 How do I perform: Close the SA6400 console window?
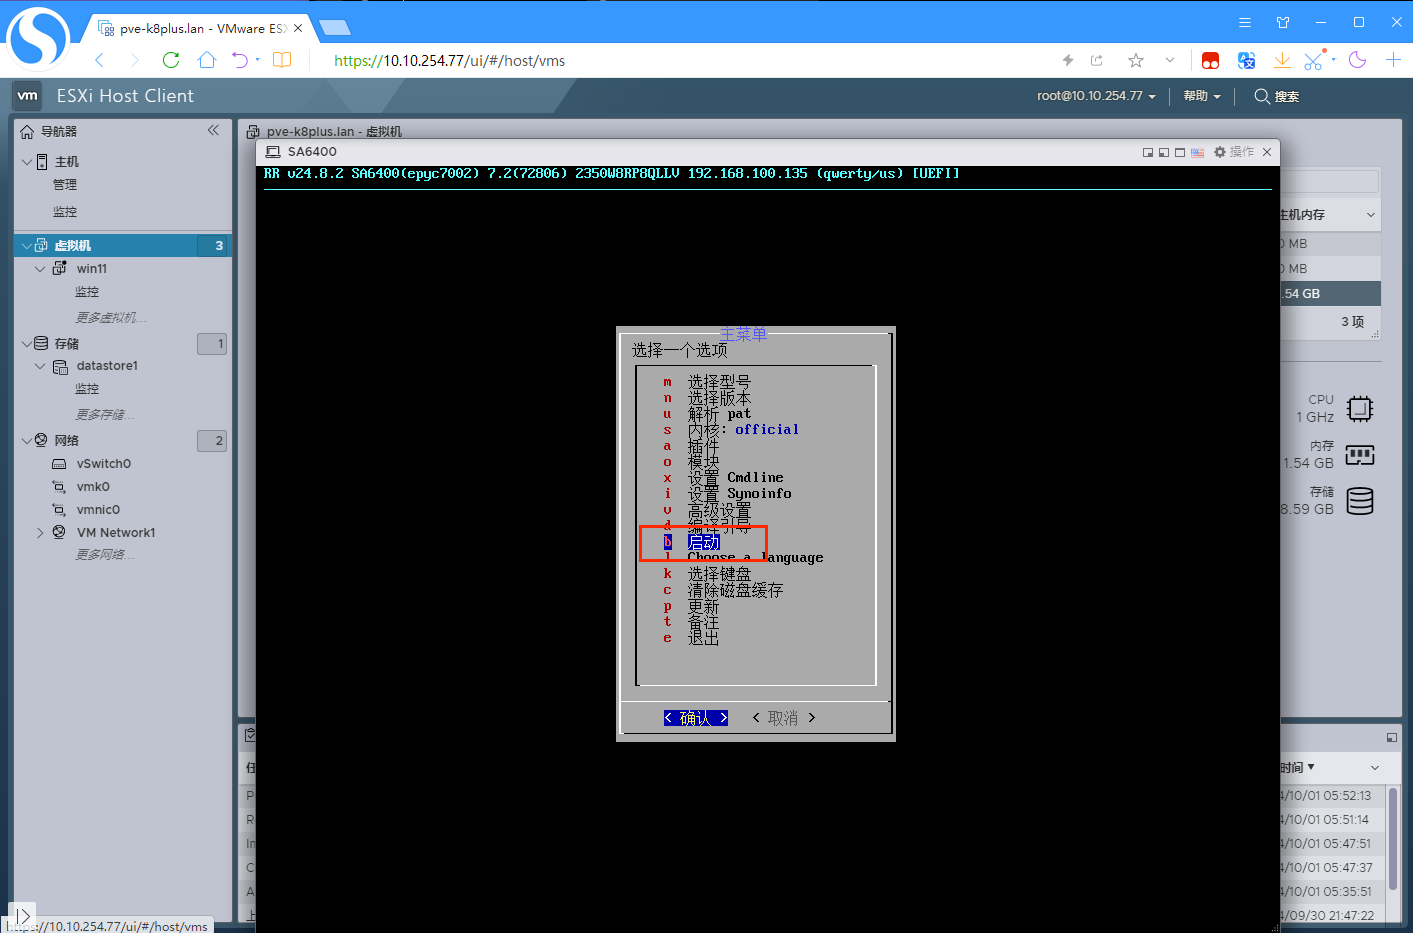pyautogui.click(x=1267, y=152)
